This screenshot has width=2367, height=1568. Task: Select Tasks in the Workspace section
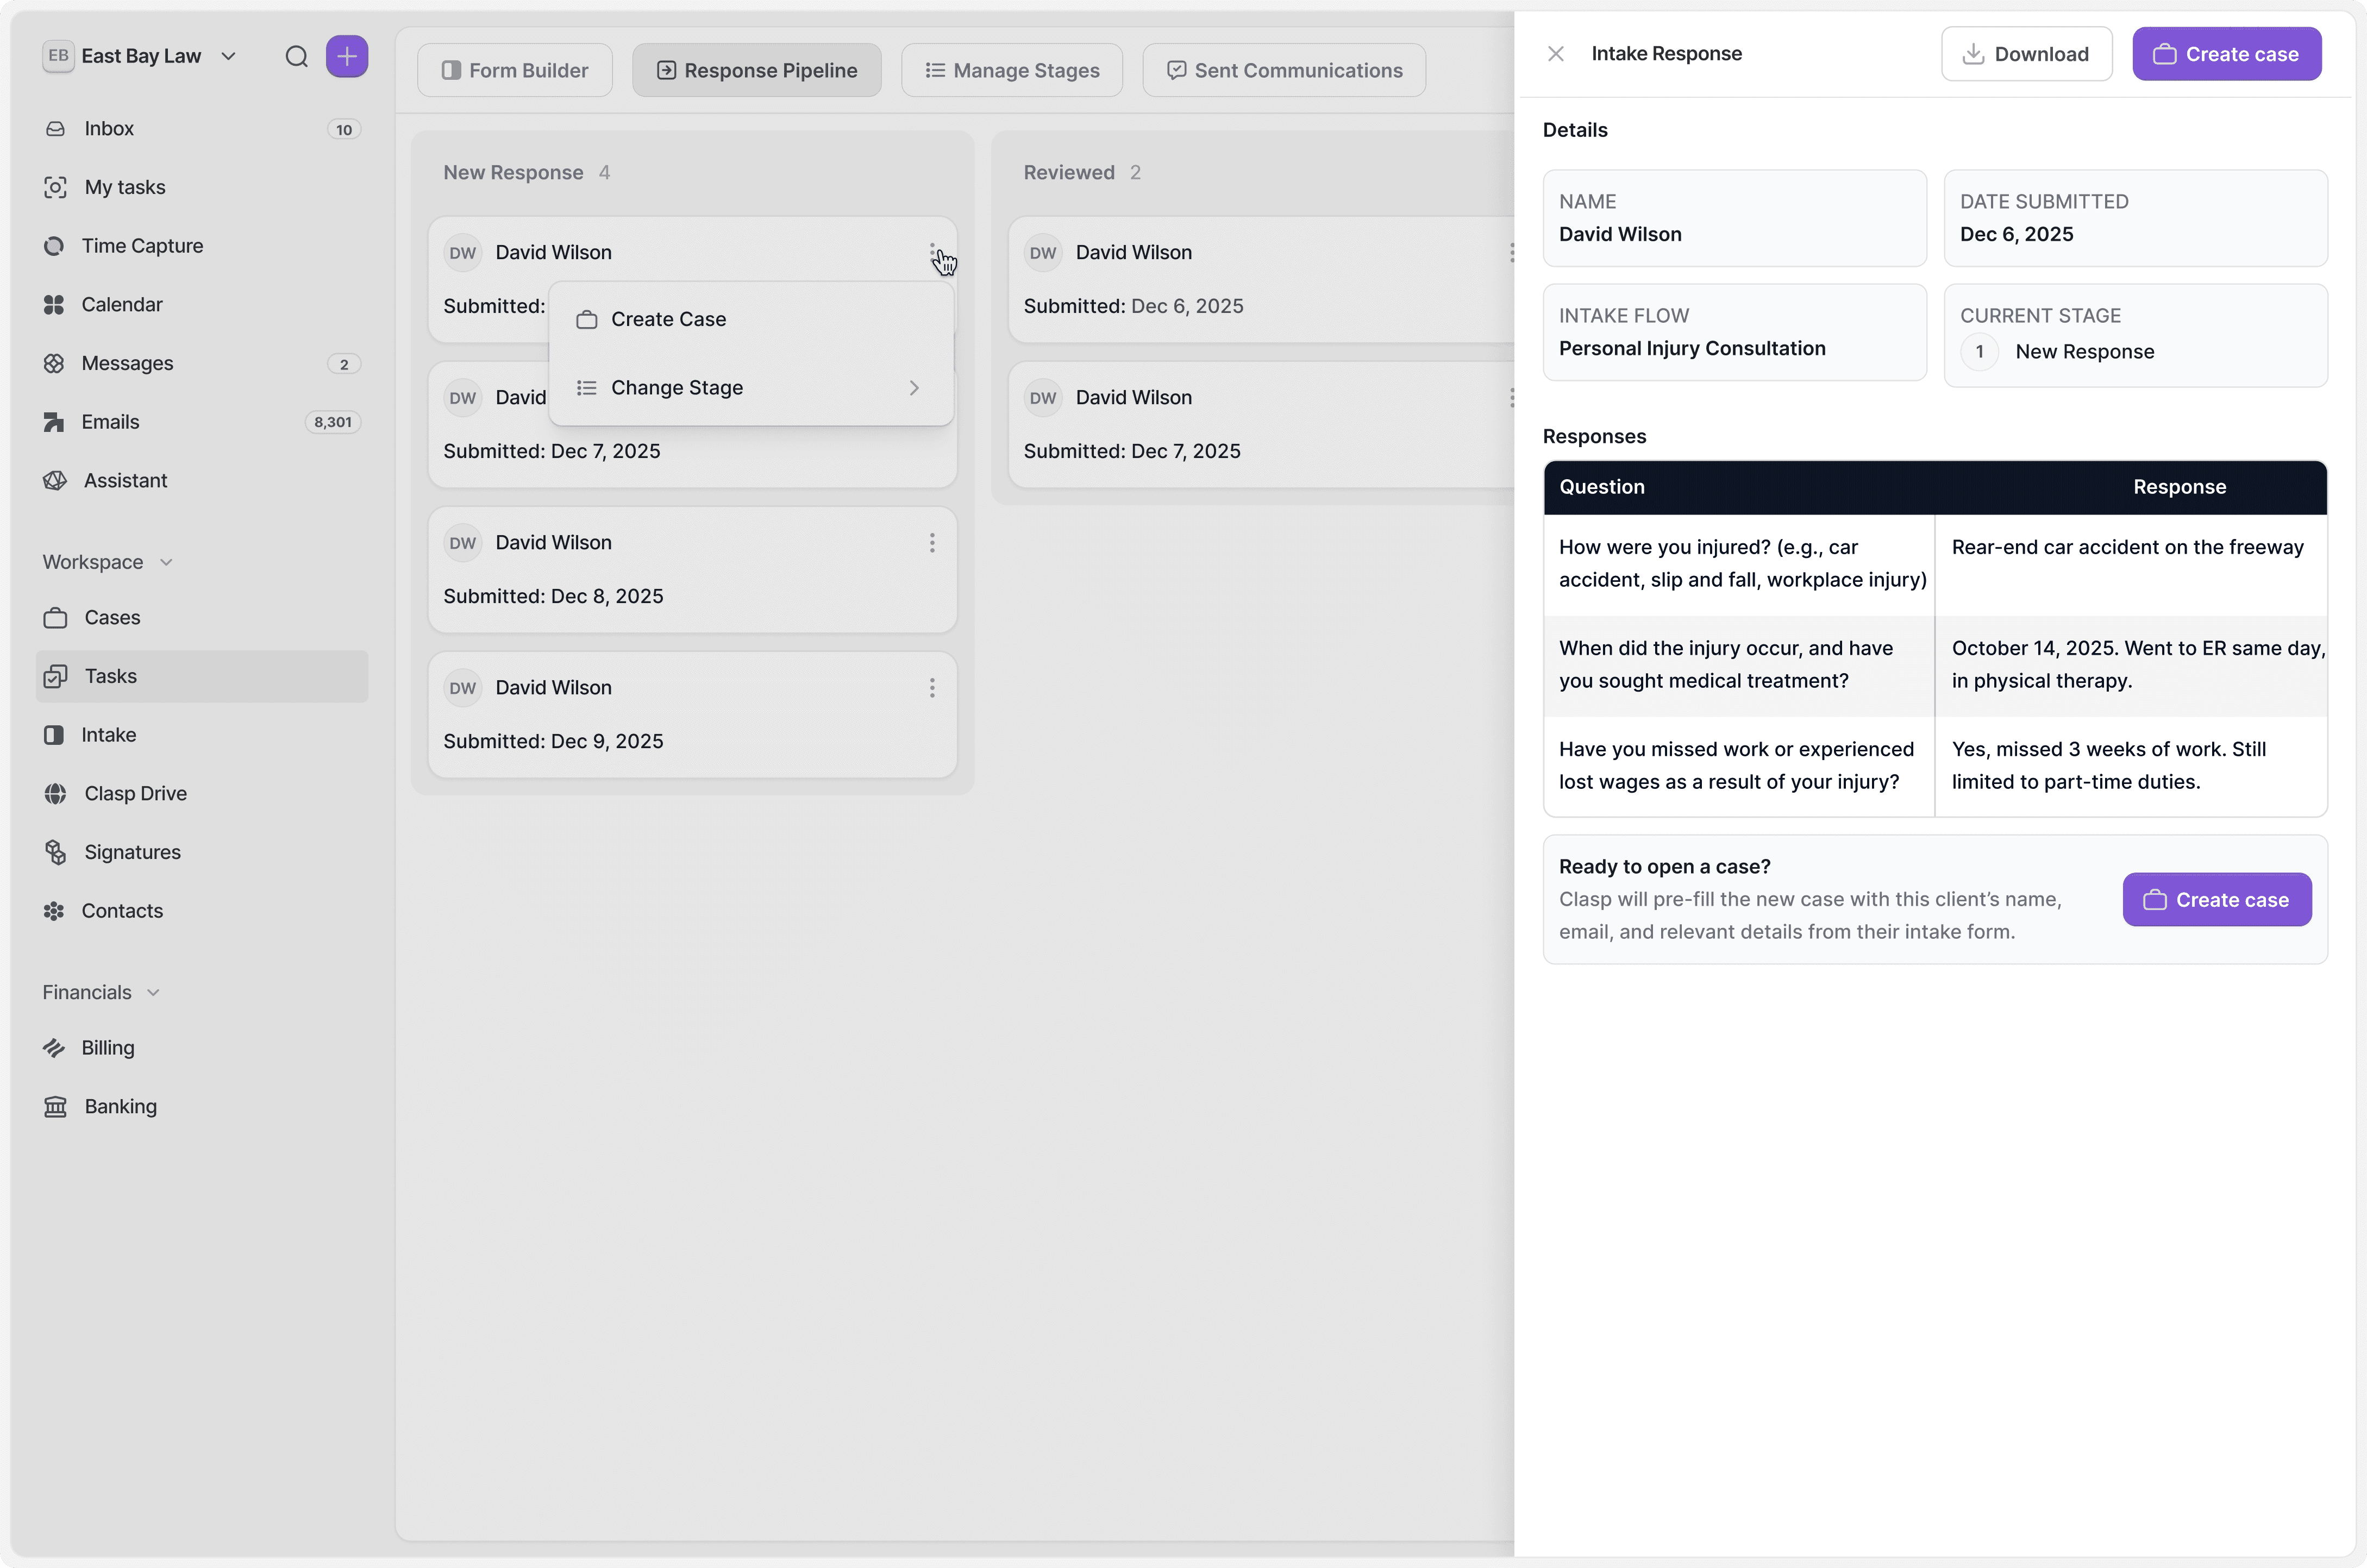tap(201, 676)
